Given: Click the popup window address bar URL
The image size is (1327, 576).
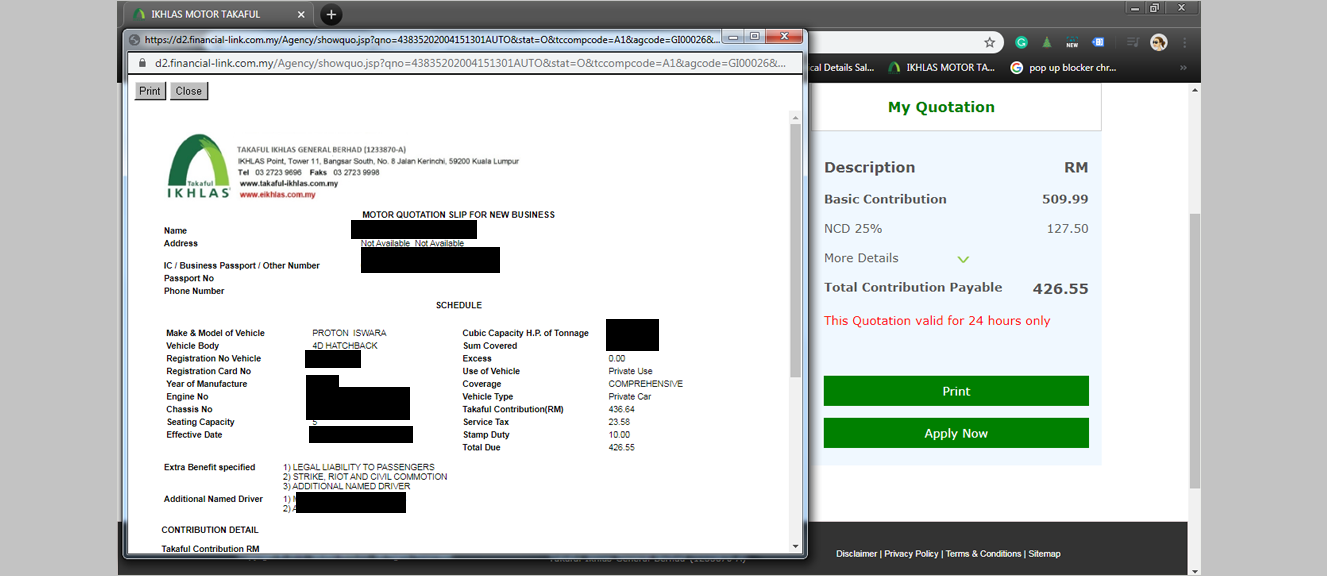Looking at the screenshot, I should click(470, 63).
